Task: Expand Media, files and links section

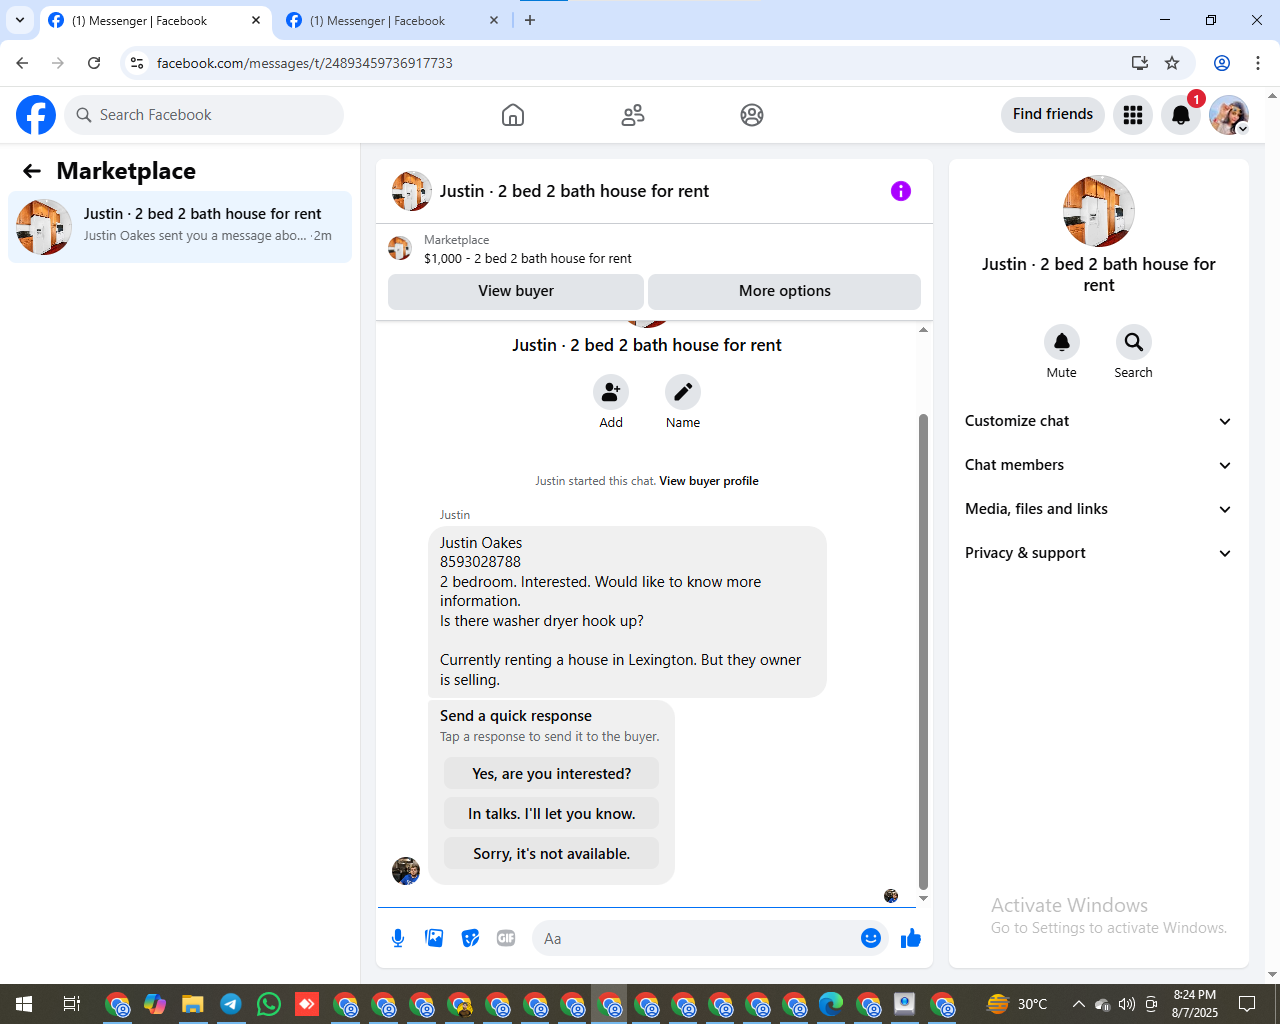Action: [1098, 509]
